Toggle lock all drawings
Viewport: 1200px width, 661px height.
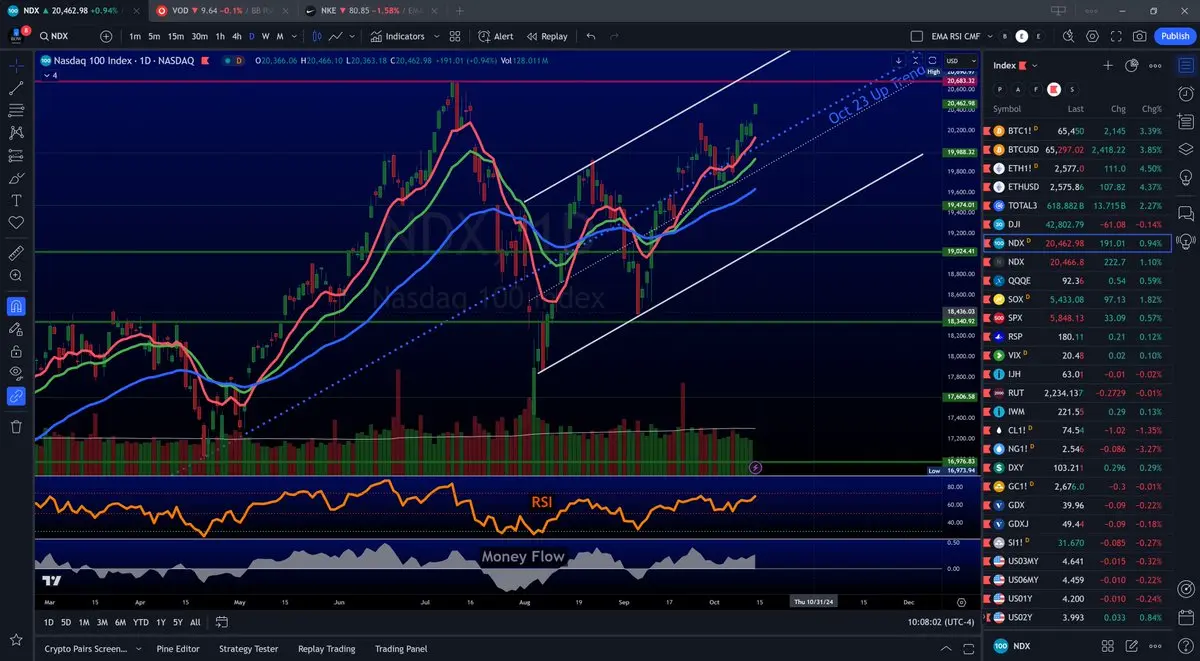point(16,351)
